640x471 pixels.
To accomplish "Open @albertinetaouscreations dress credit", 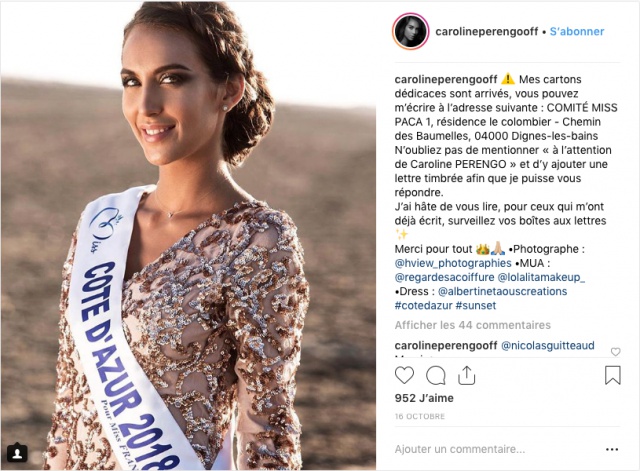I will point(502,291).
